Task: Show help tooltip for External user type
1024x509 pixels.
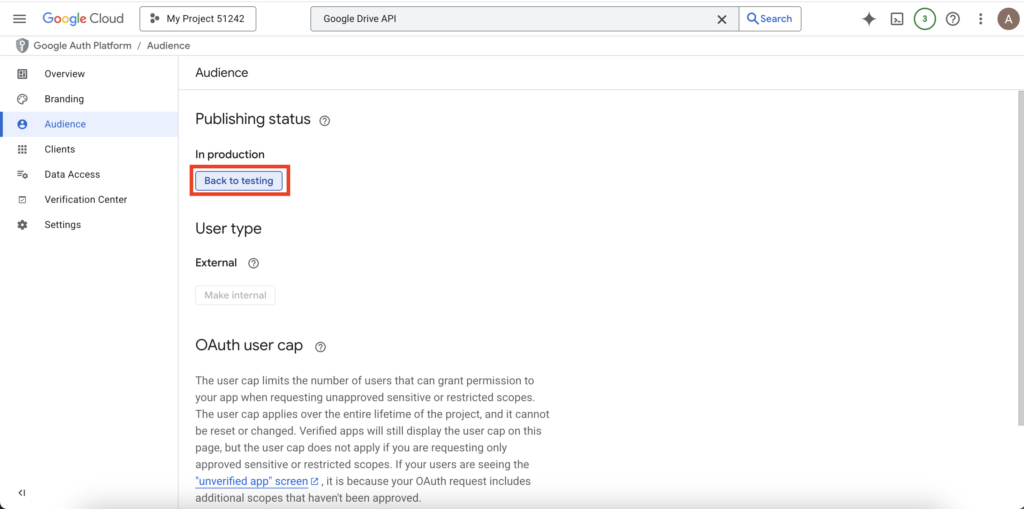Action: click(253, 264)
